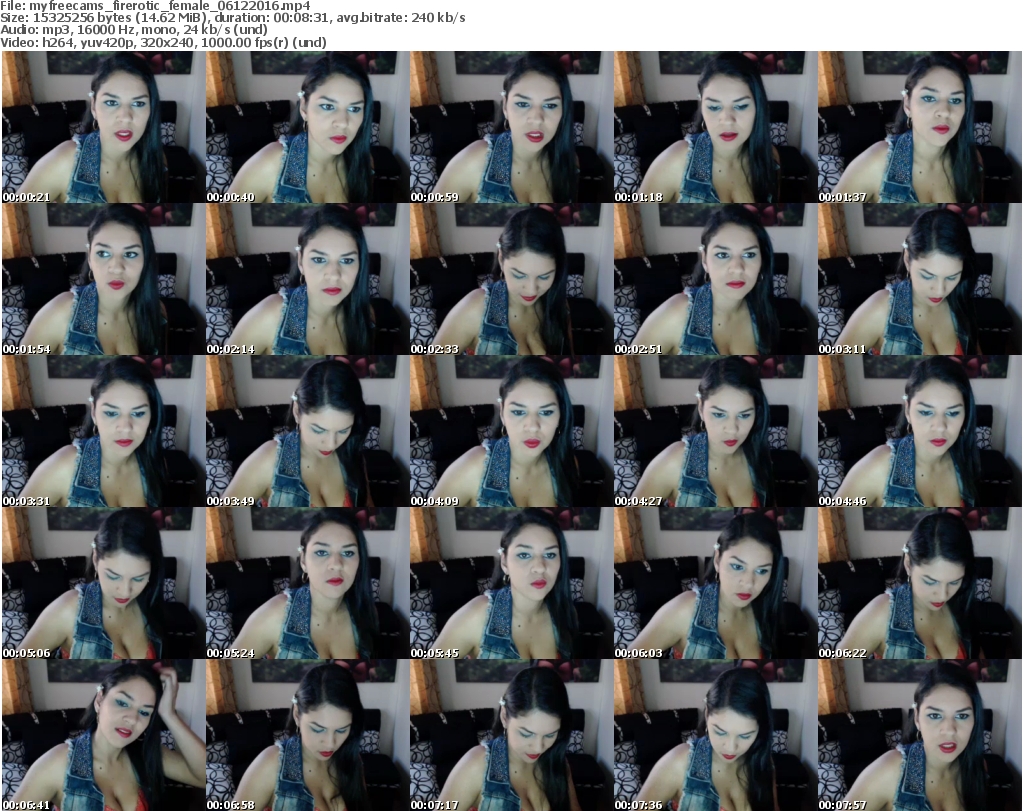Open the frame at 00:07:36

pyautogui.click(x=715, y=735)
